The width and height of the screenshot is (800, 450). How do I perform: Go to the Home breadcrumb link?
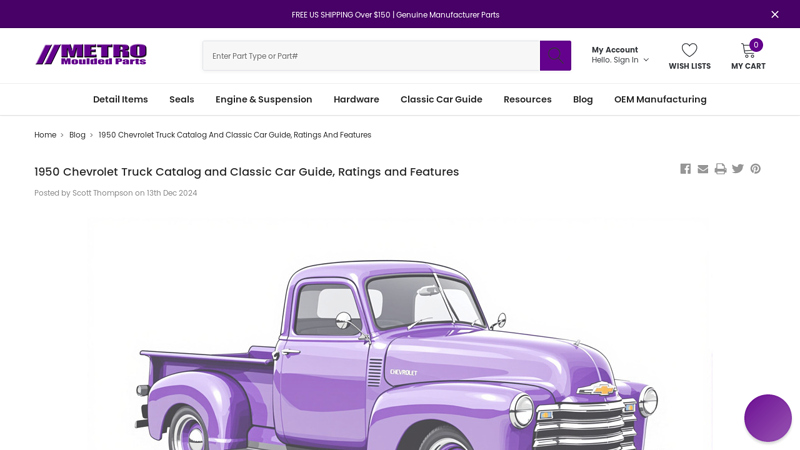[x=45, y=135]
